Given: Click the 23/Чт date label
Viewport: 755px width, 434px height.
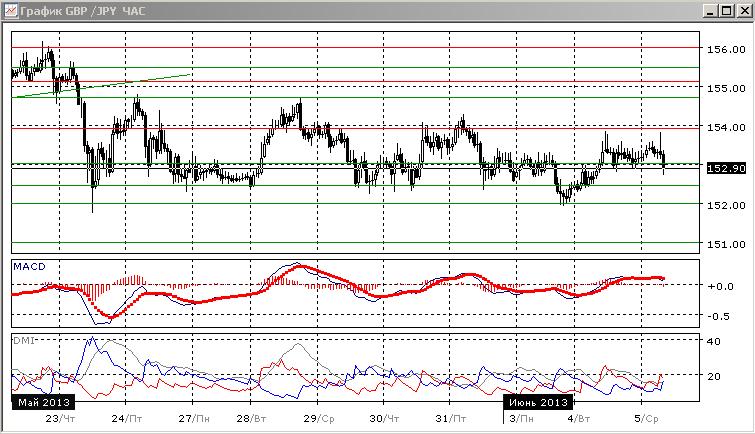Looking at the screenshot, I should 60,419.
